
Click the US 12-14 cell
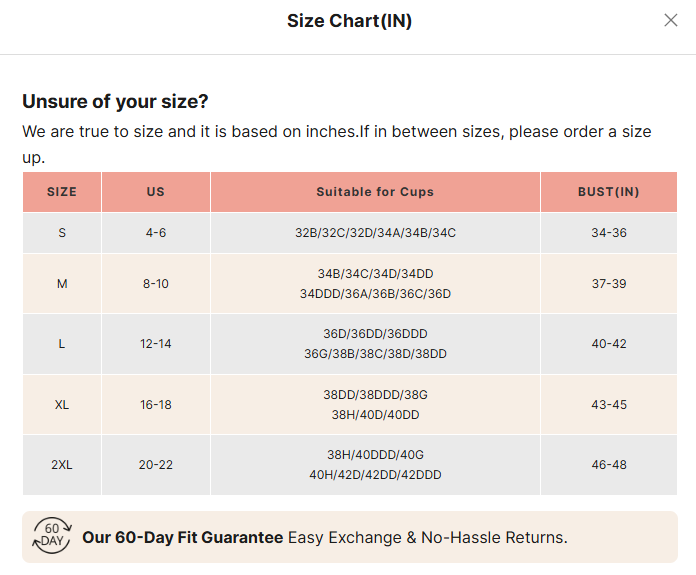pyautogui.click(x=155, y=344)
